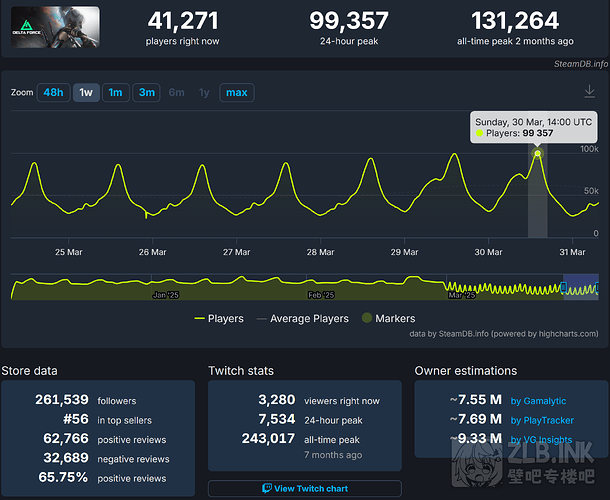Click the 7,534 Twitch 24-hour peak value
Viewport: 610px width, 500px height.
(277, 419)
